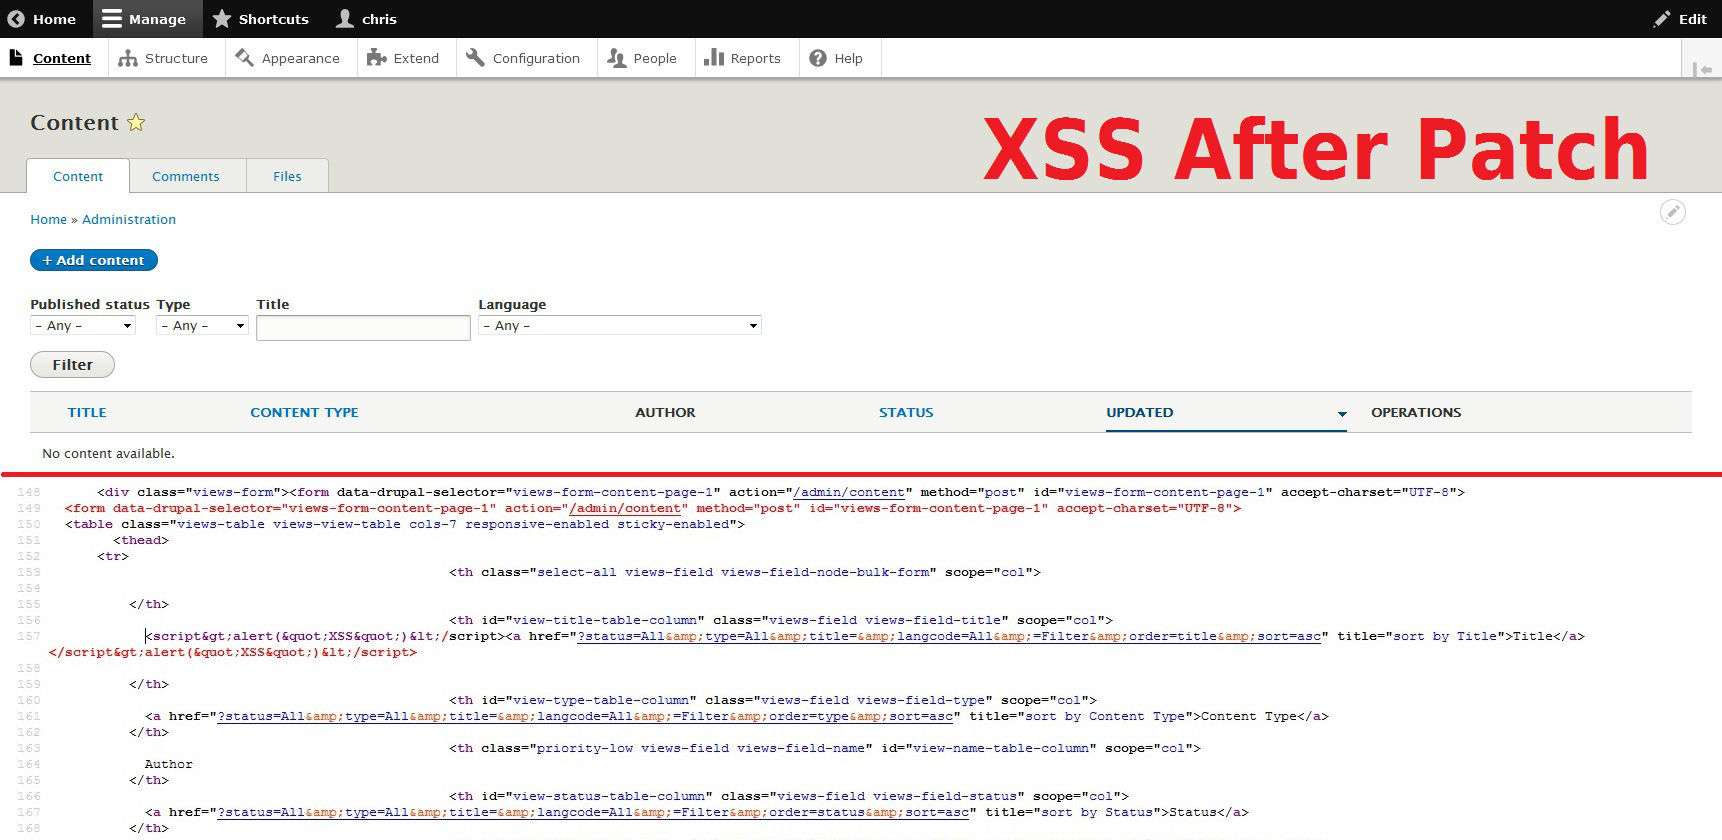Open the Configuration menu
Screen dimensions: 1722x840
(523, 58)
